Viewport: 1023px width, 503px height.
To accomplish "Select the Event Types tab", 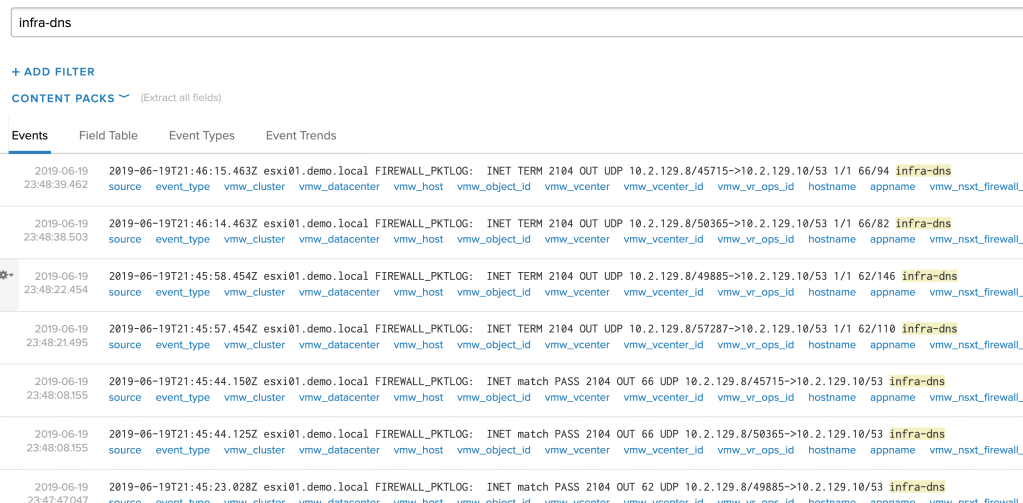I will (x=201, y=136).
